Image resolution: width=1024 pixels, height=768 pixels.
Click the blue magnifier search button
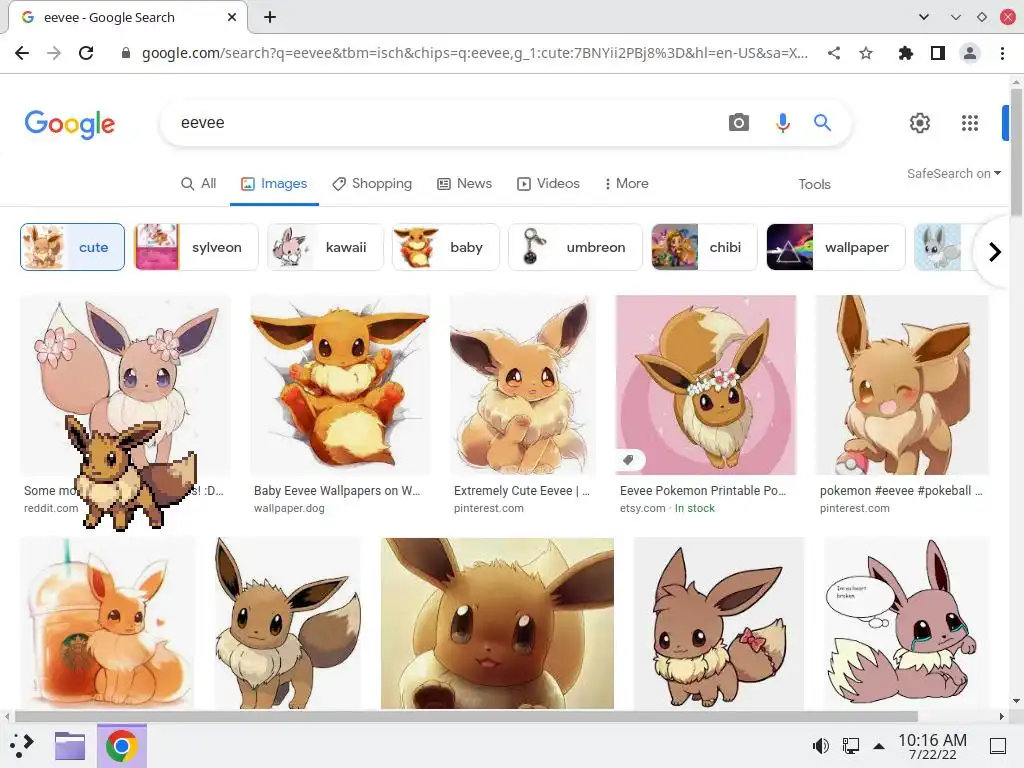(822, 122)
